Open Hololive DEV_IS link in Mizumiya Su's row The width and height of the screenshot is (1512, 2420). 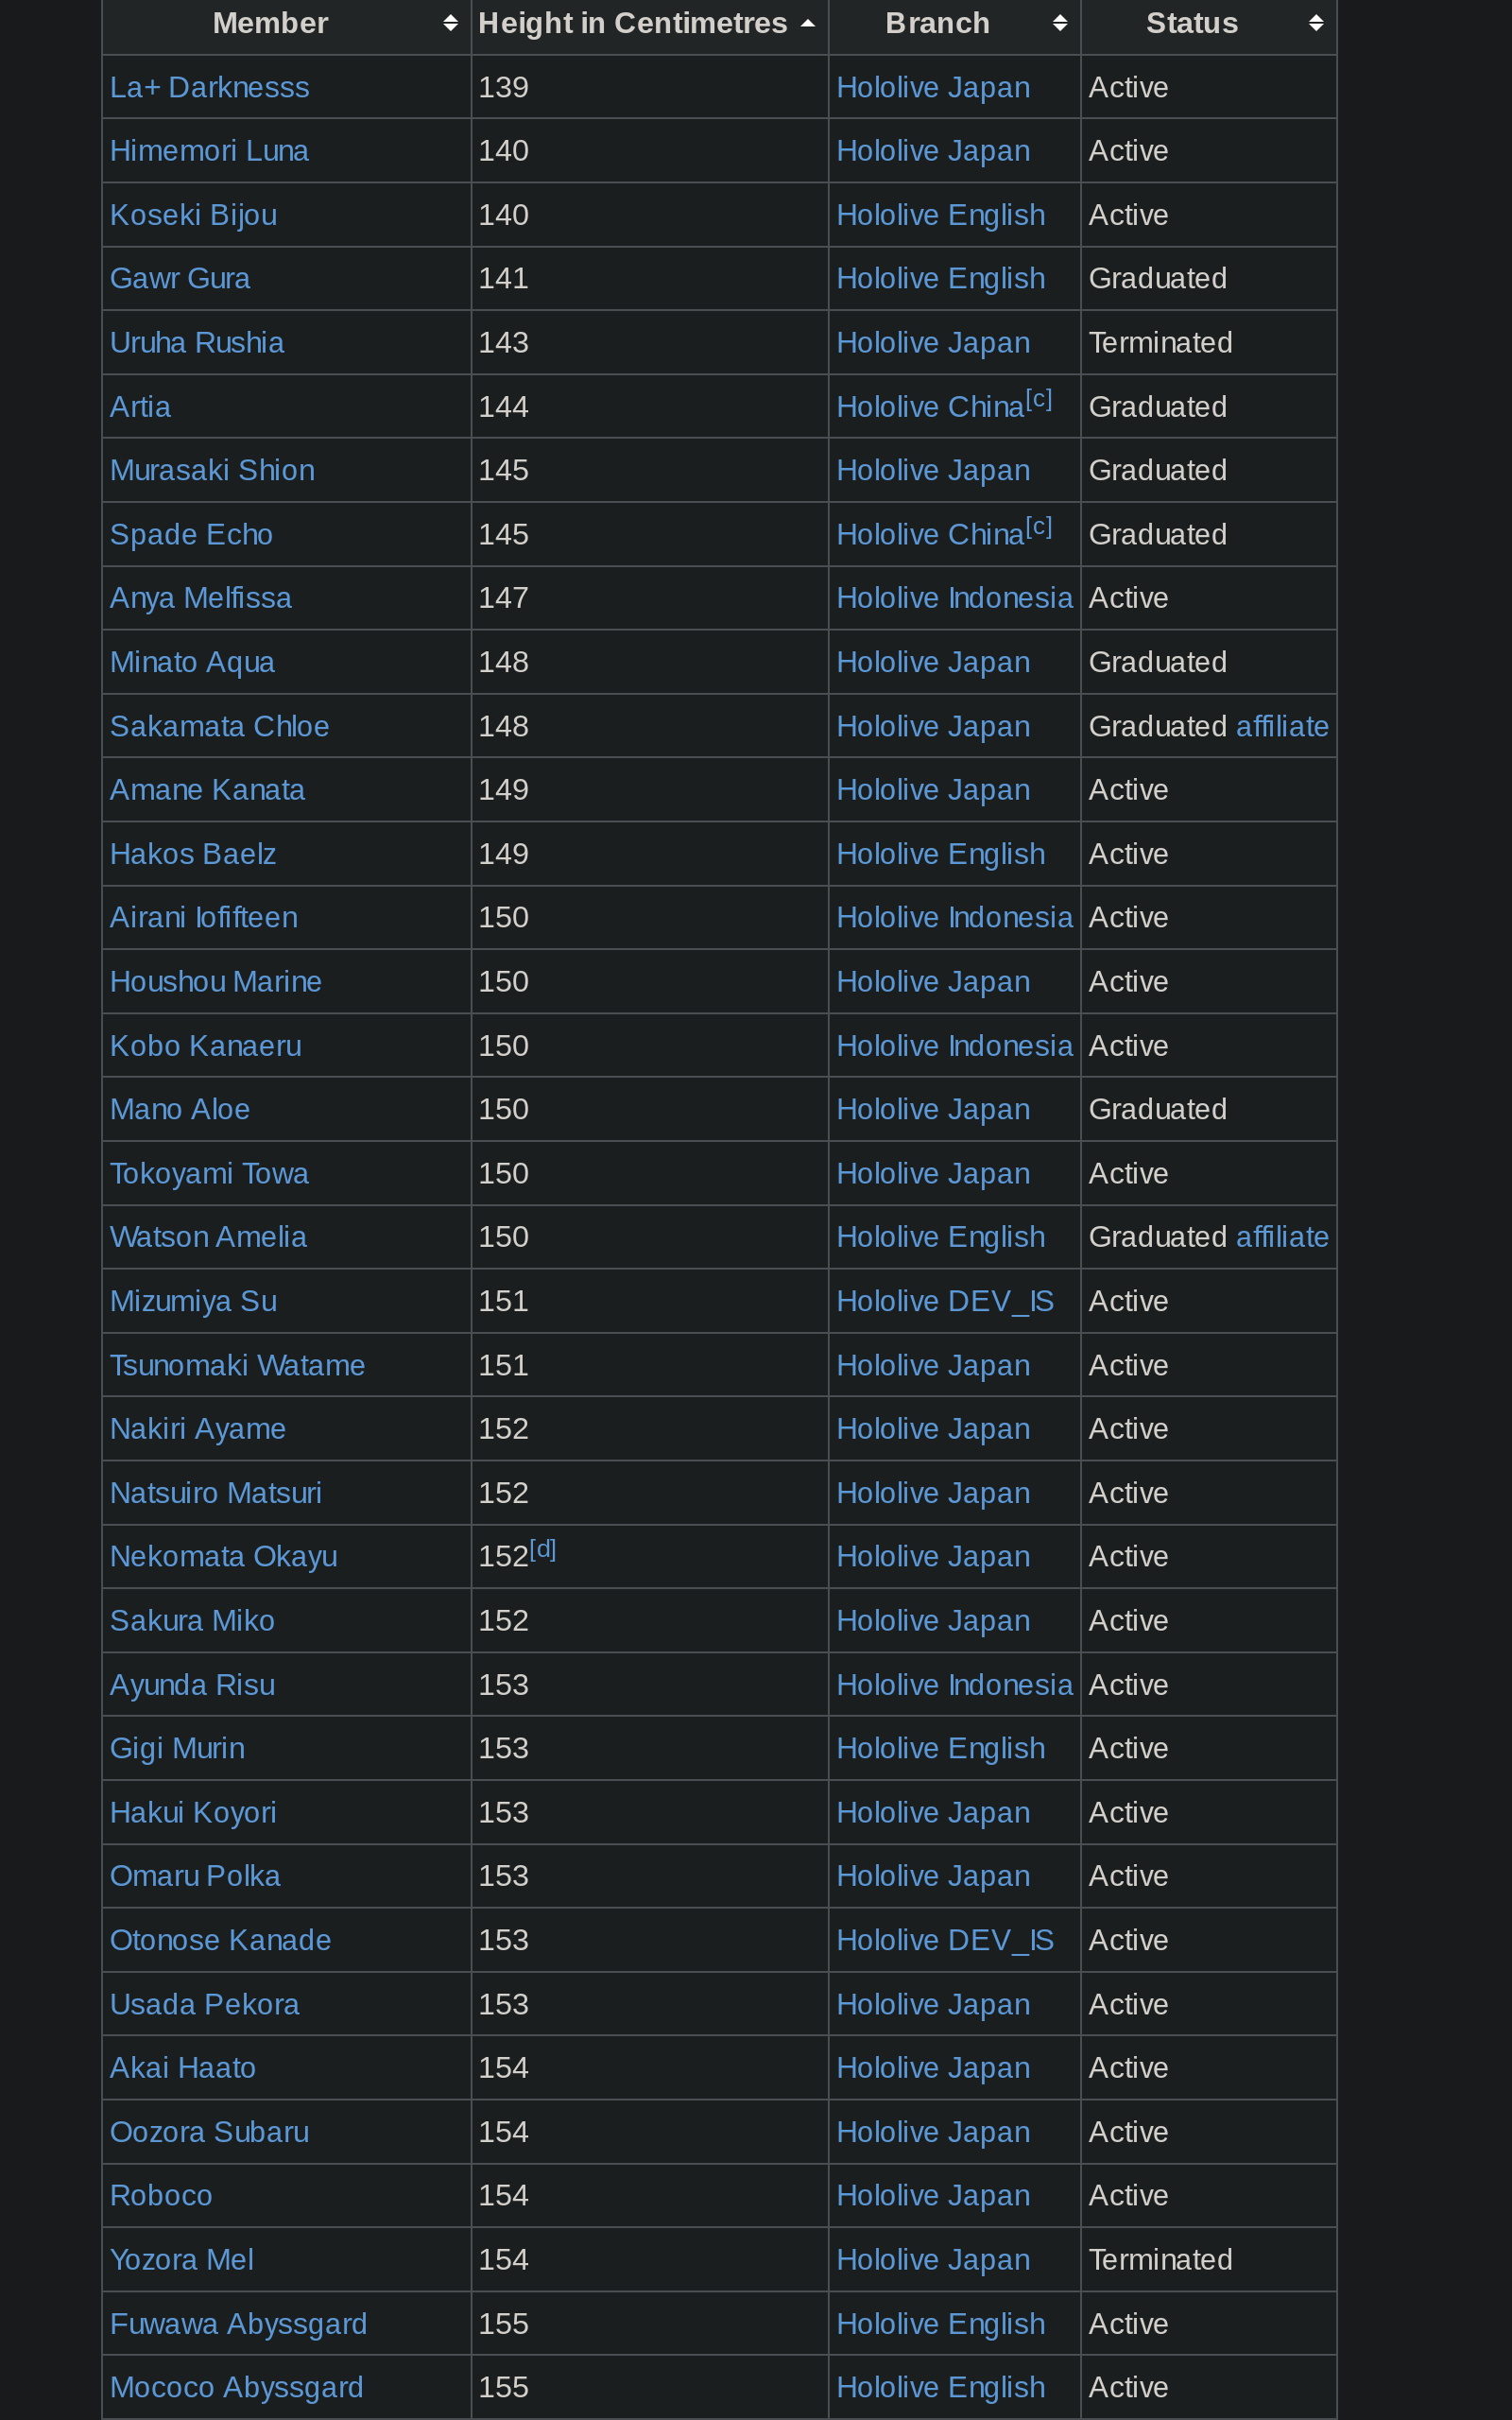pos(944,1301)
